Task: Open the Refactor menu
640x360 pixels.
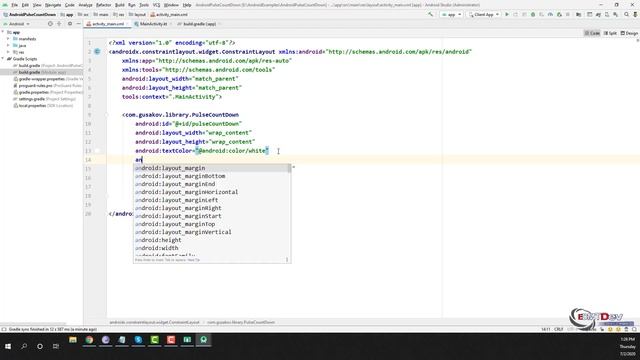Action: [103, 5]
